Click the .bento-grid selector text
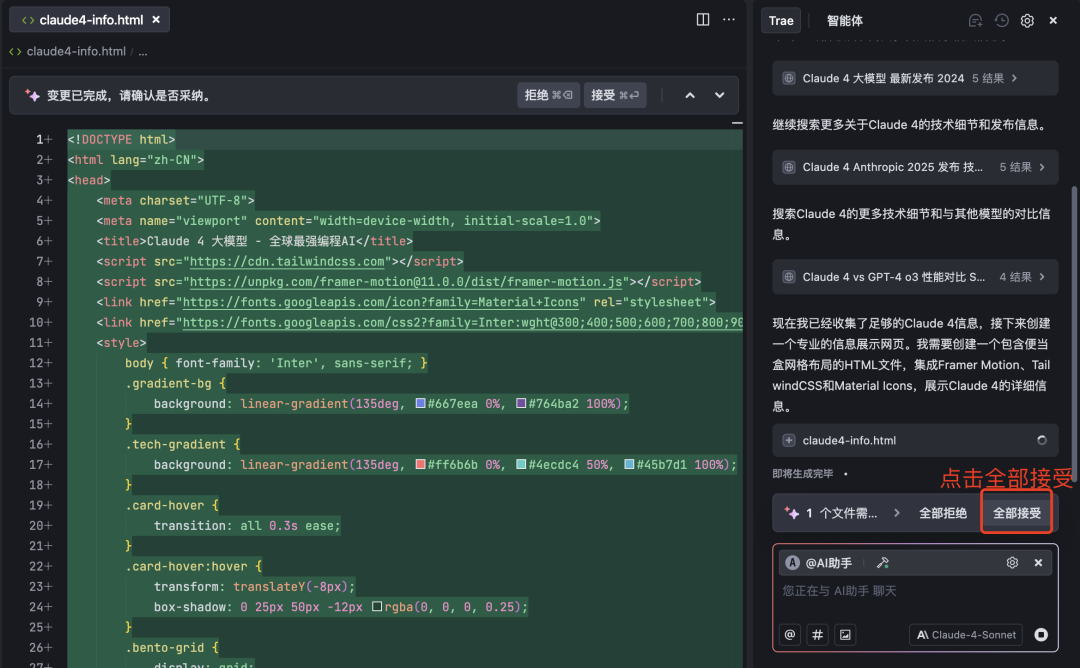Viewport: 1080px width, 668px height. pyautogui.click(x=165, y=647)
